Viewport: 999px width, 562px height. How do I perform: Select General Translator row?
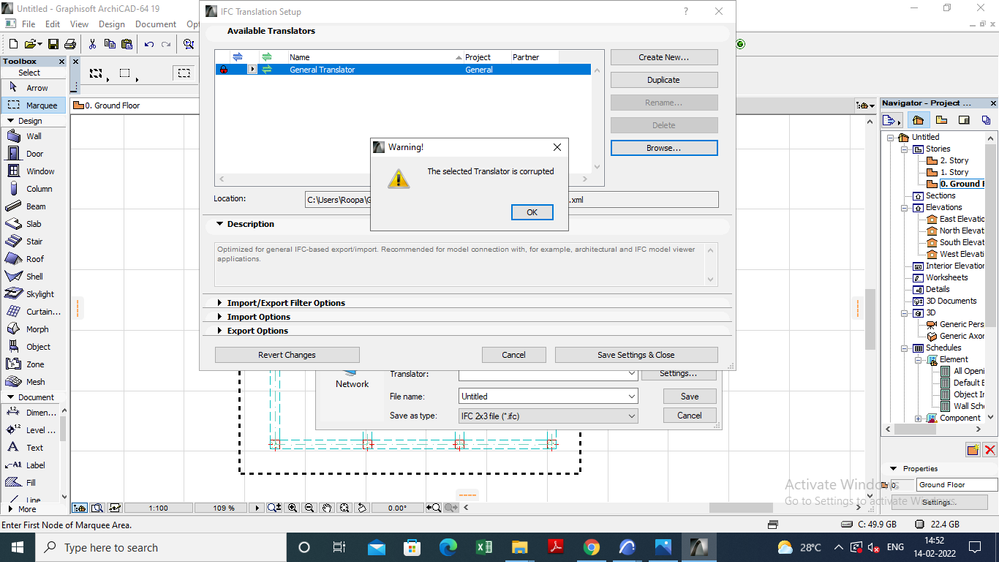403,69
